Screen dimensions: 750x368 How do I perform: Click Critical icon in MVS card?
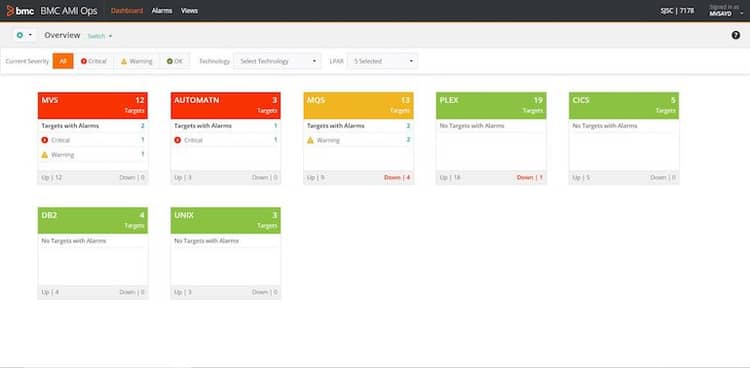(x=45, y=140)
